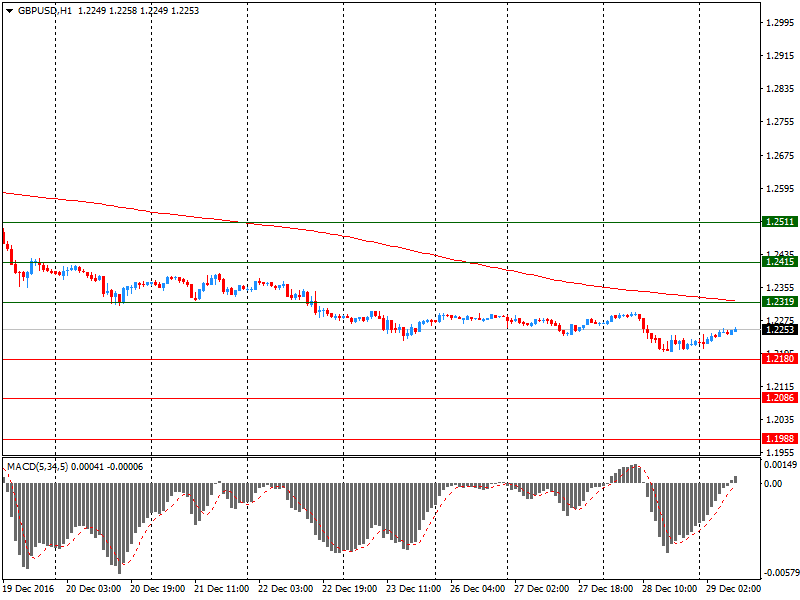Viewport: 800px width, 600px height.
Task: Click the 1.2835 price scale value
Action: [x=780, y=89]
